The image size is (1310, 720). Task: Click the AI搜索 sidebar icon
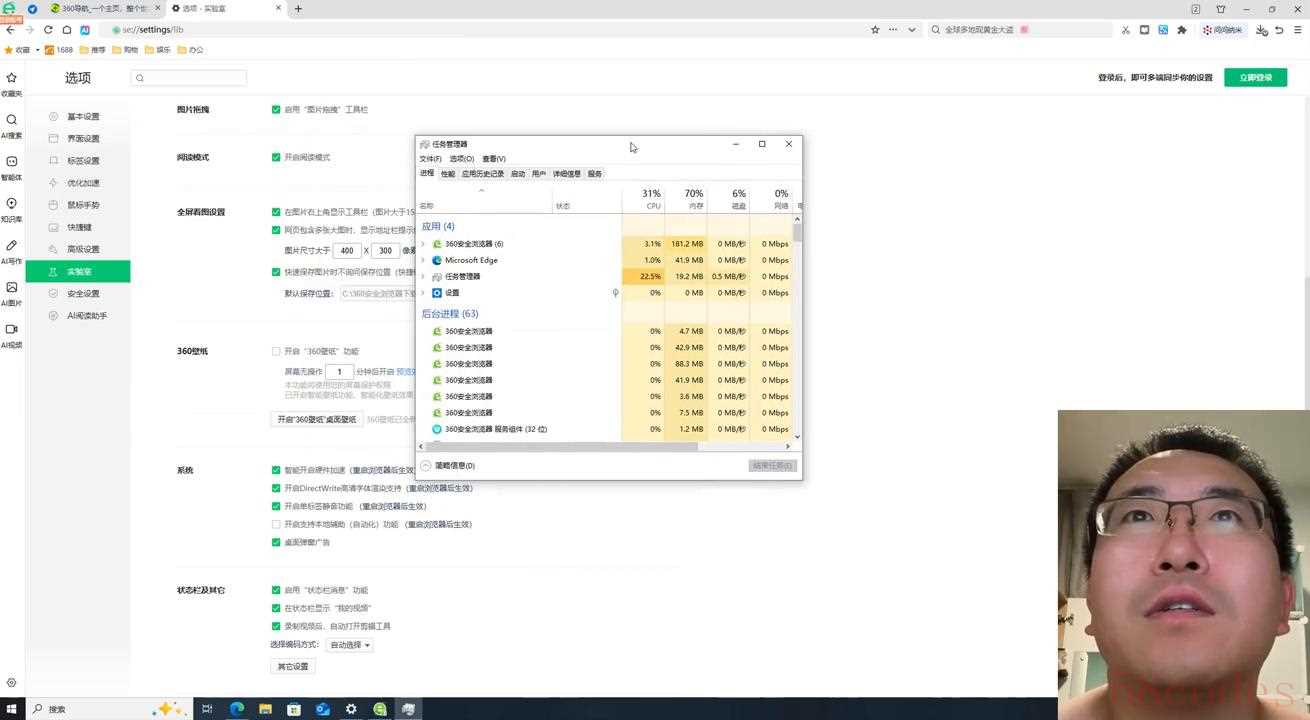pos(11,120)
